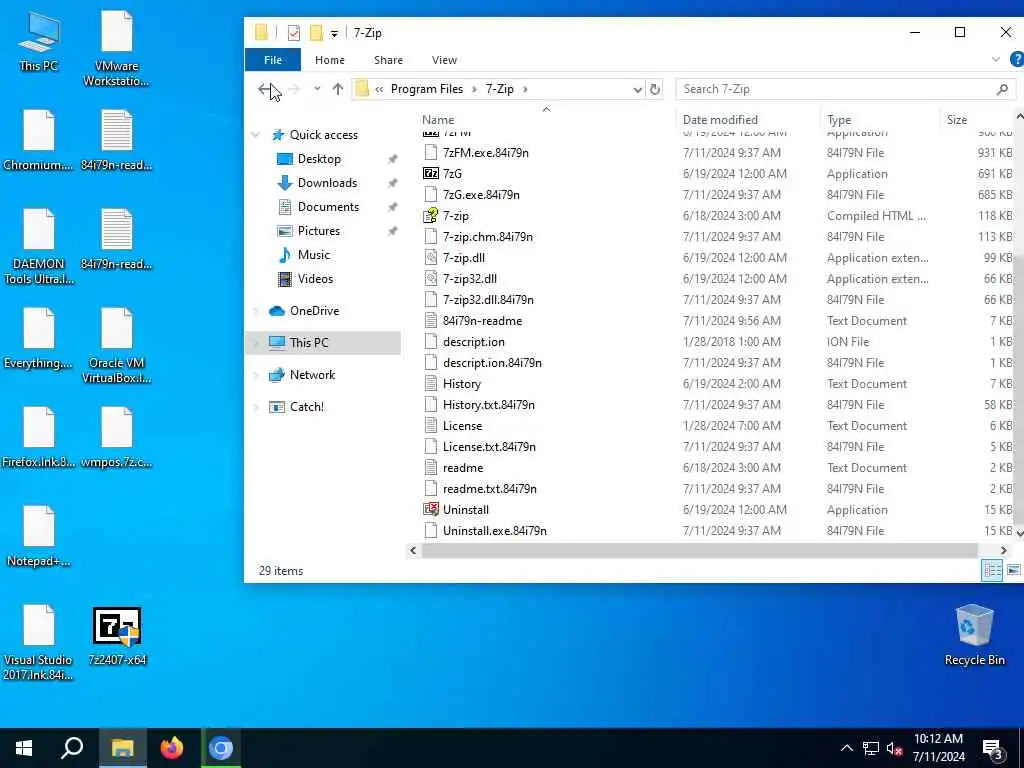Select the Oracle VM VirtualBox desktop file
Screen dimensions: 1024x768
(x=116, y=345)
